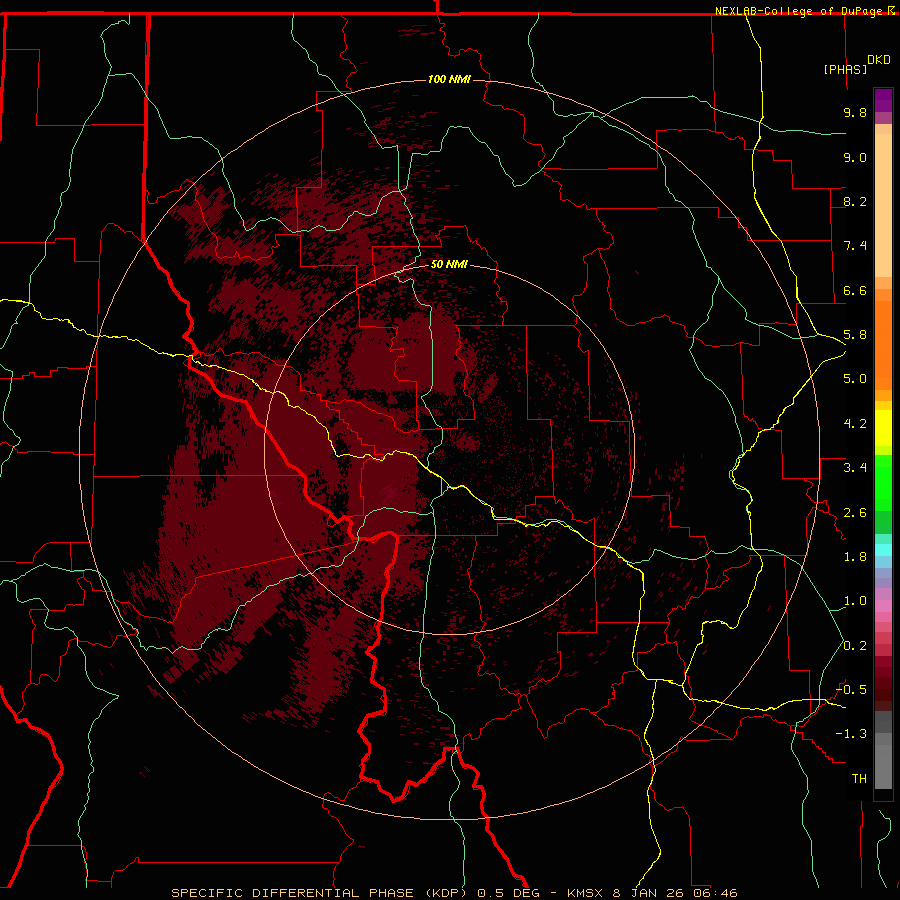This screenshot has height=900, width=900.
Task: Click the DKD label above the color scale
Action: (879, 60)
